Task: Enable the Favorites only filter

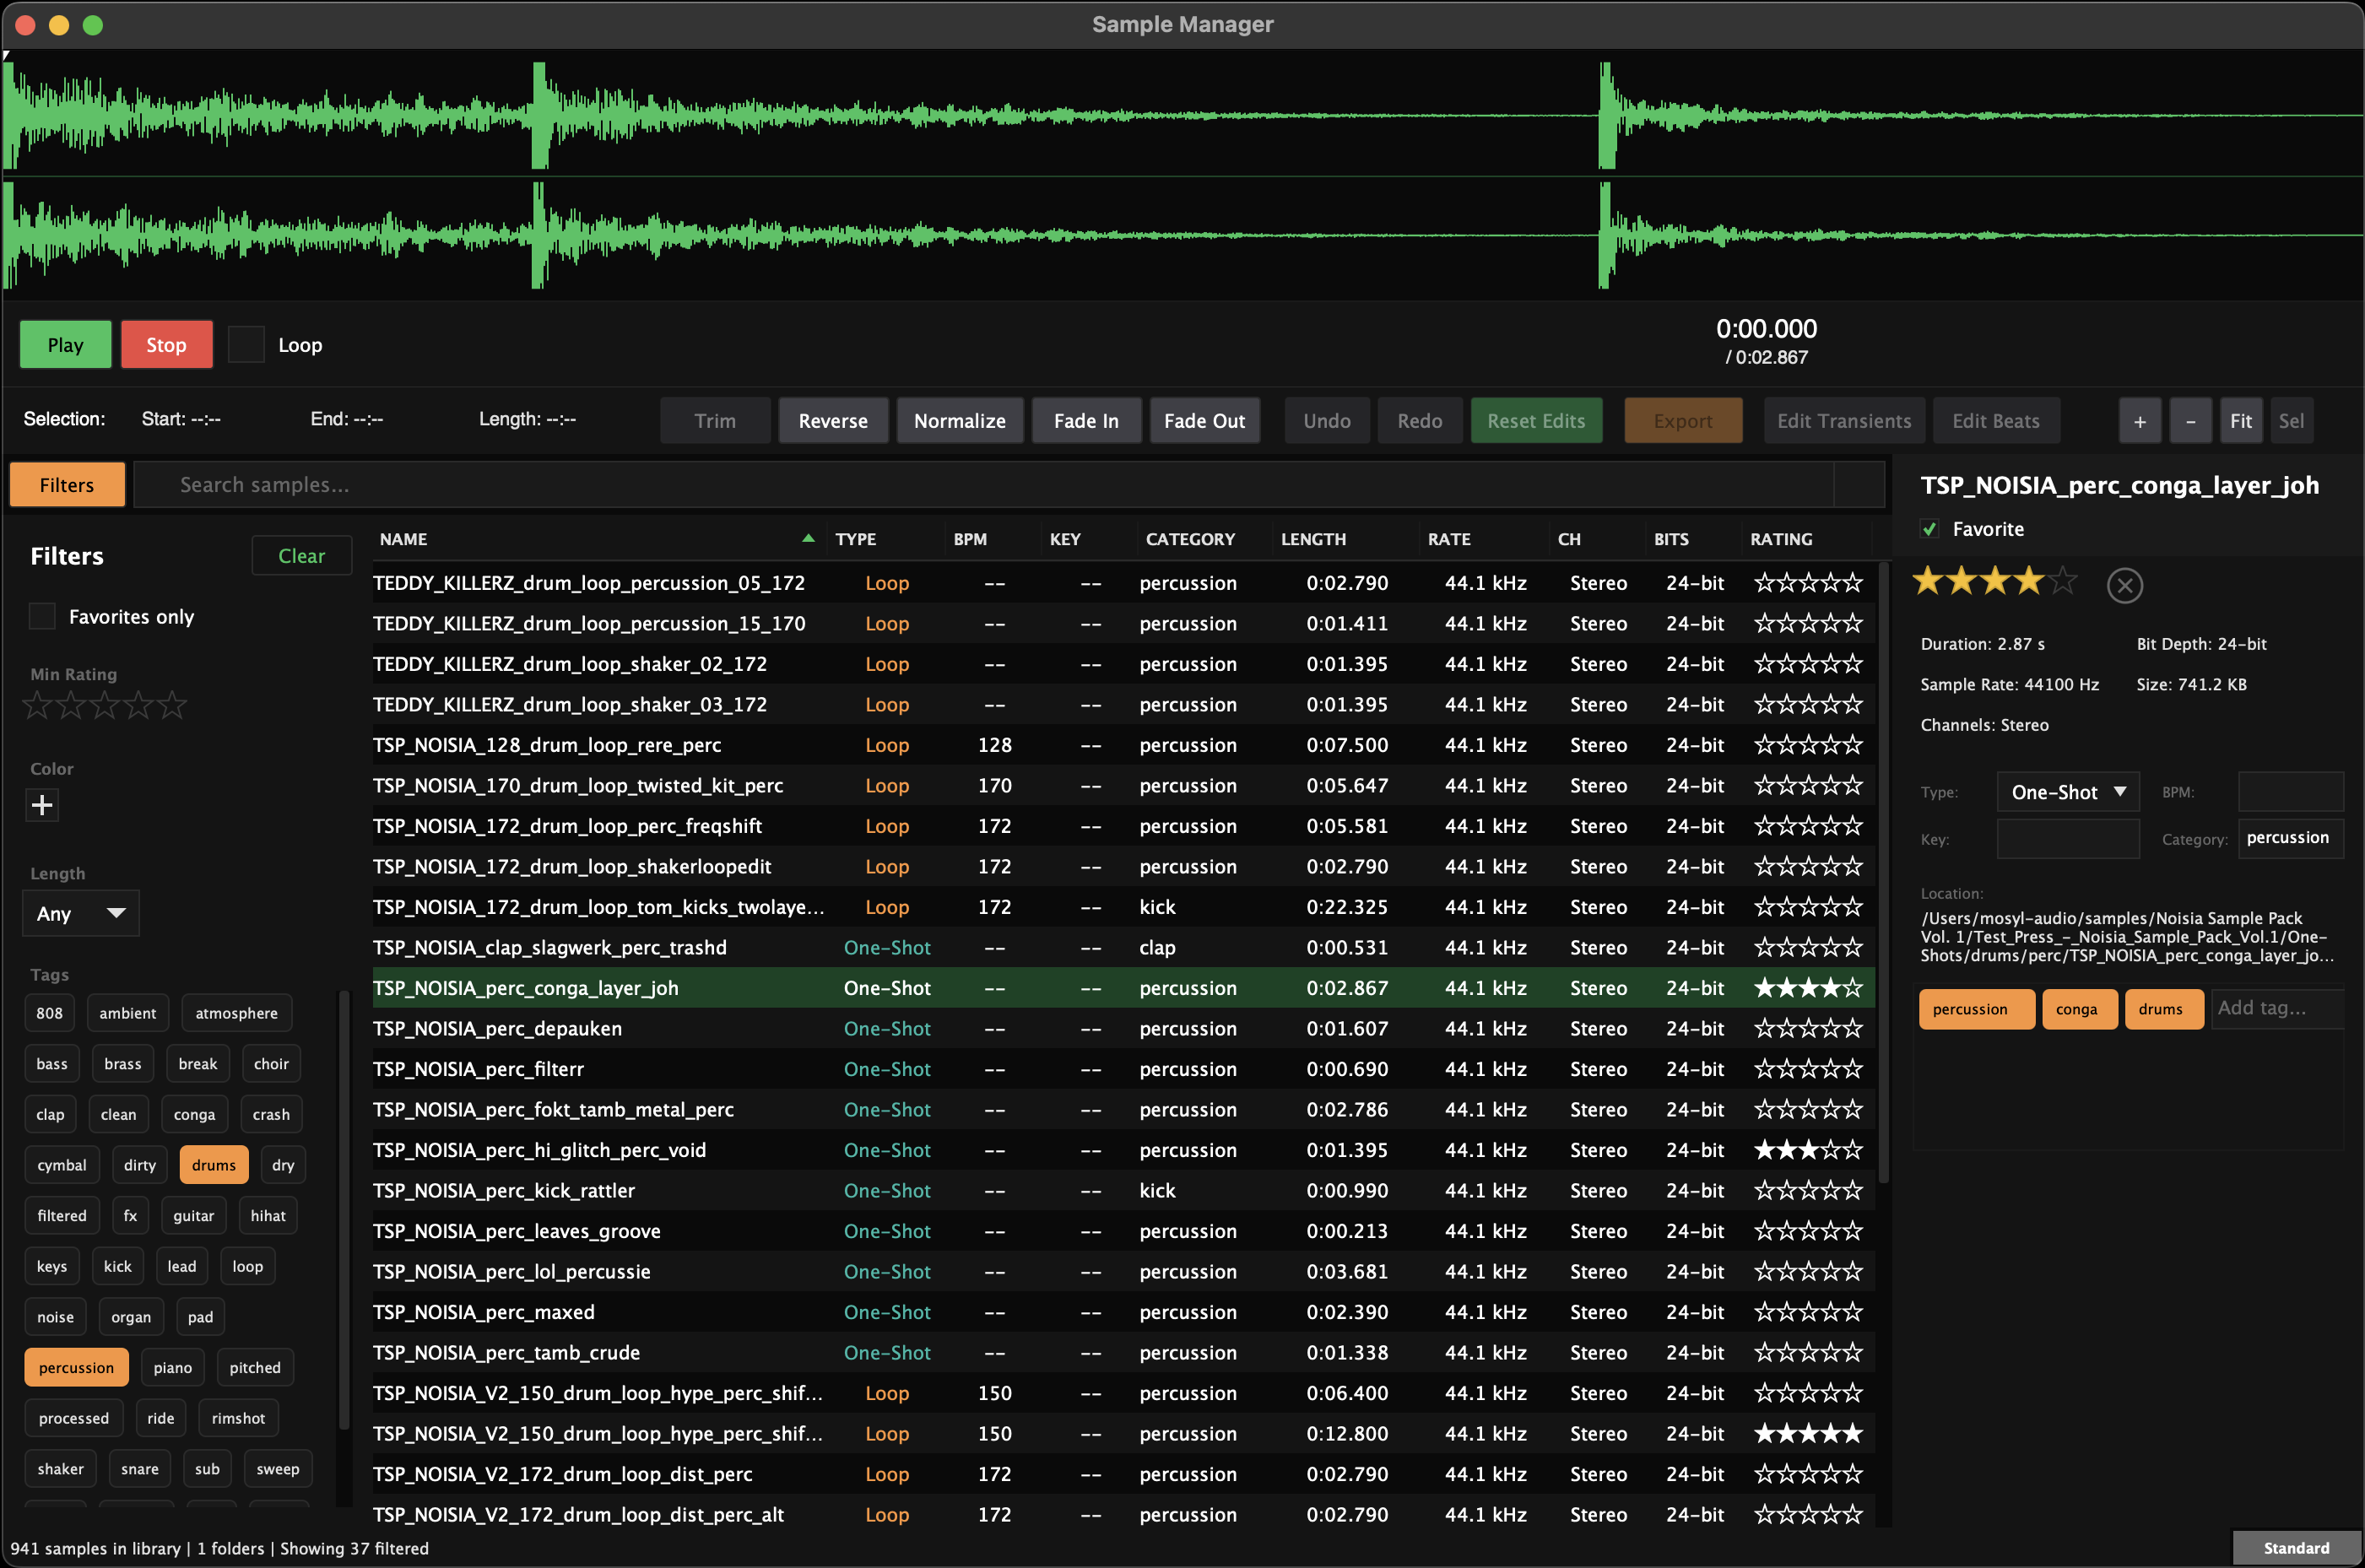Action: [x=41, y=616]
